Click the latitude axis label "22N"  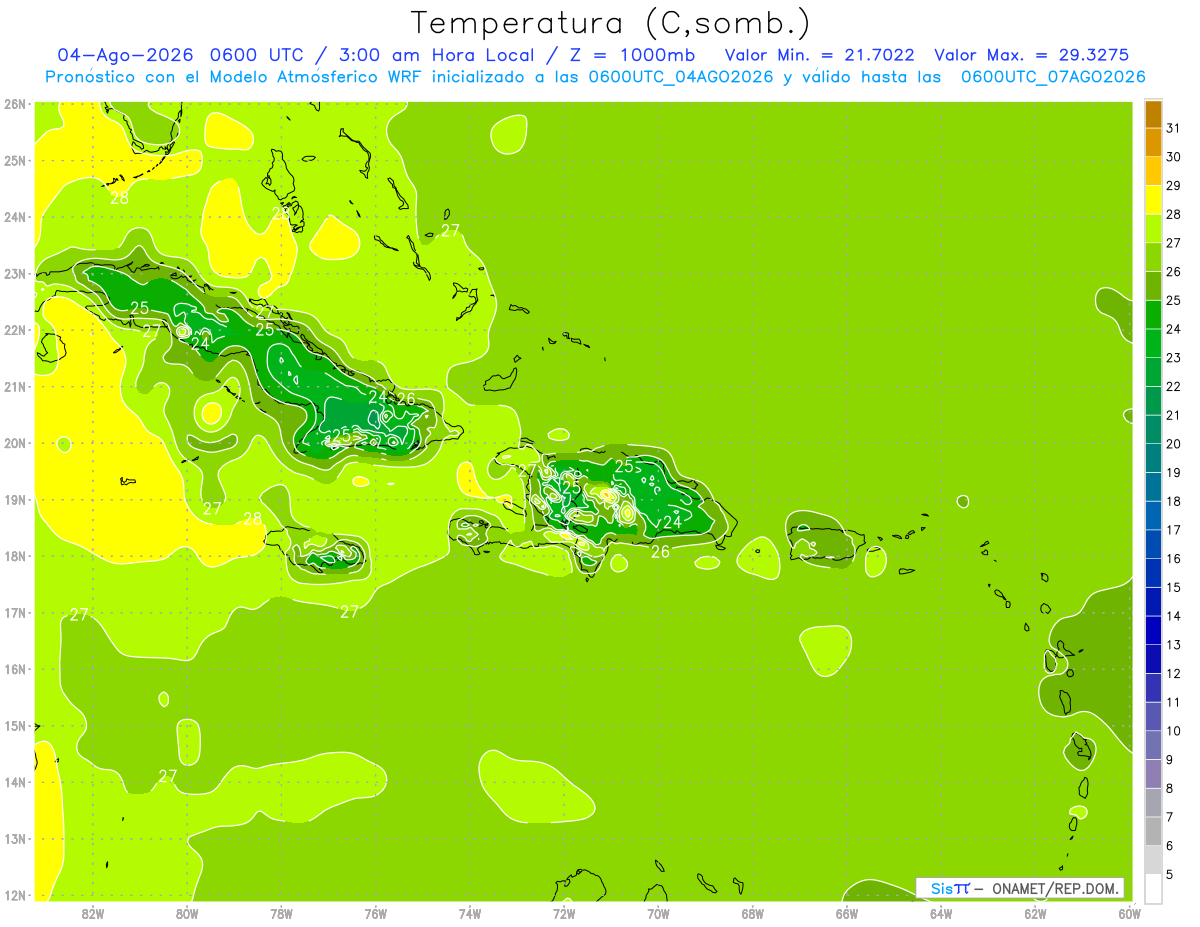pyautogui.click(x=14, y=329)
